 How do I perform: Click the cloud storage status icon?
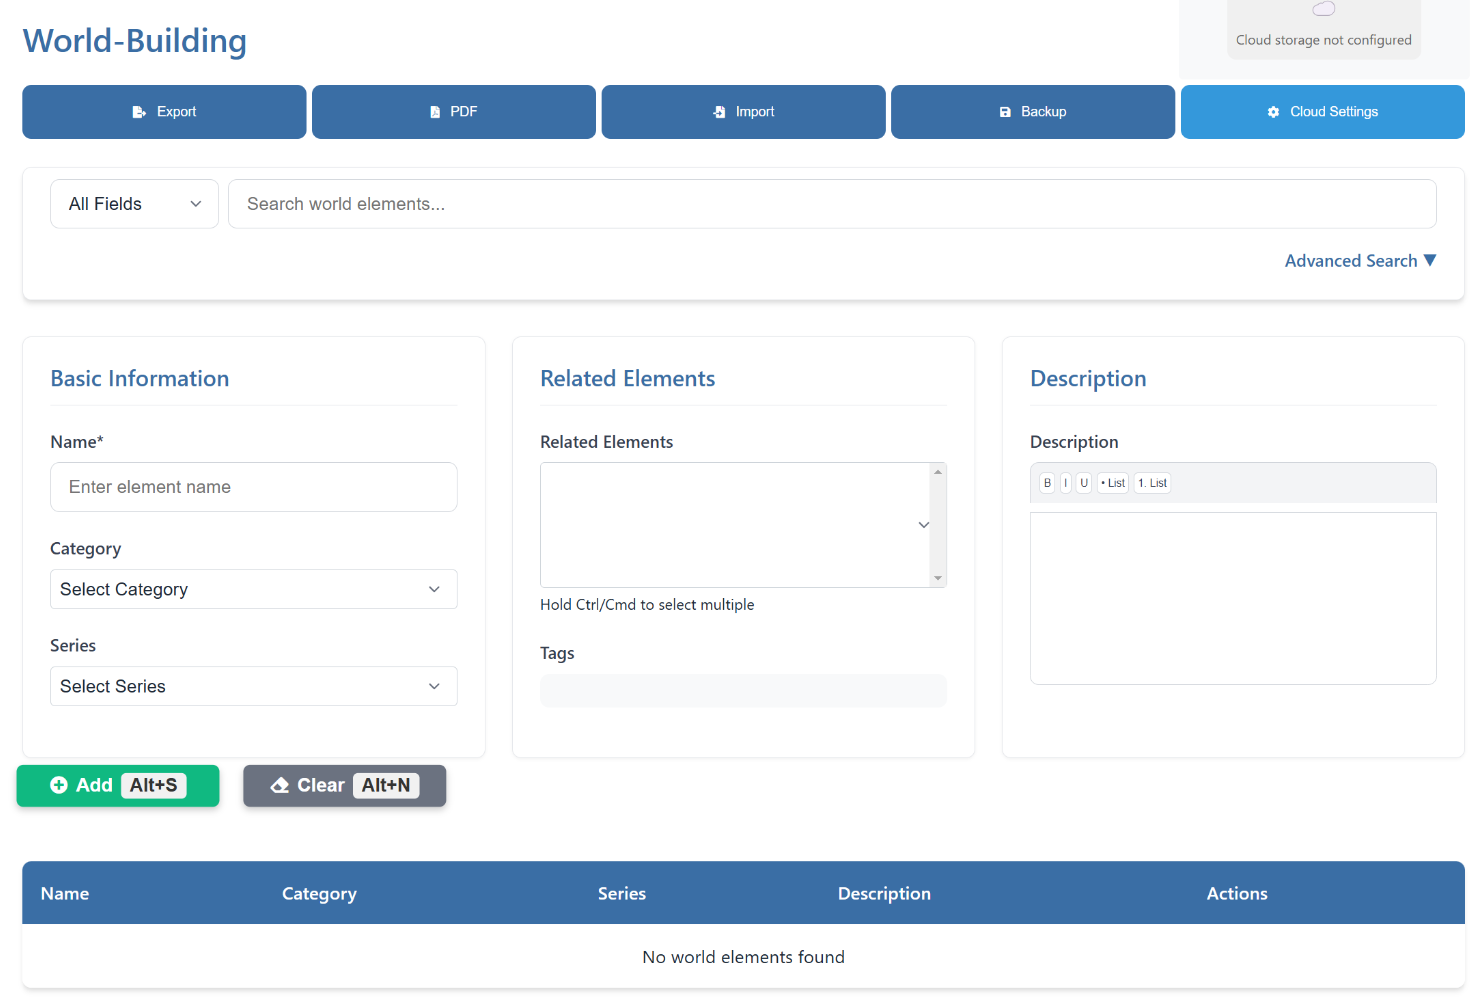(x=1323, y=10)
